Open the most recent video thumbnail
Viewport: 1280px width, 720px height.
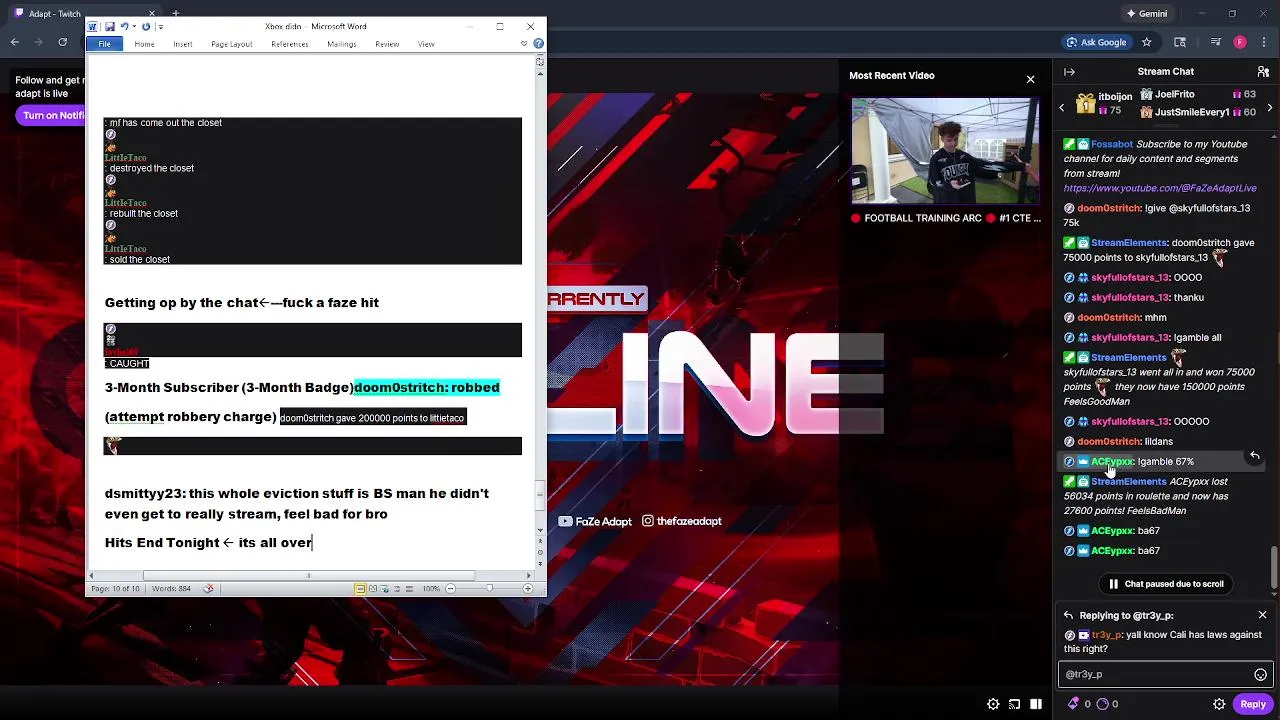[x=944, y=151]
